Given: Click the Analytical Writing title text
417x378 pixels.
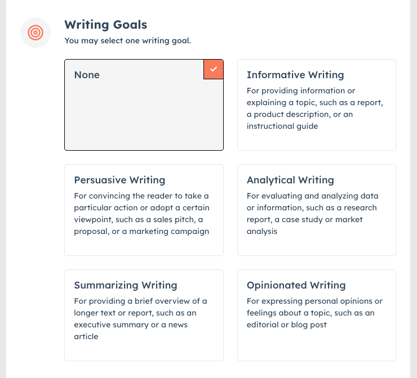Looking at the screenshot, I should [290, 180].
